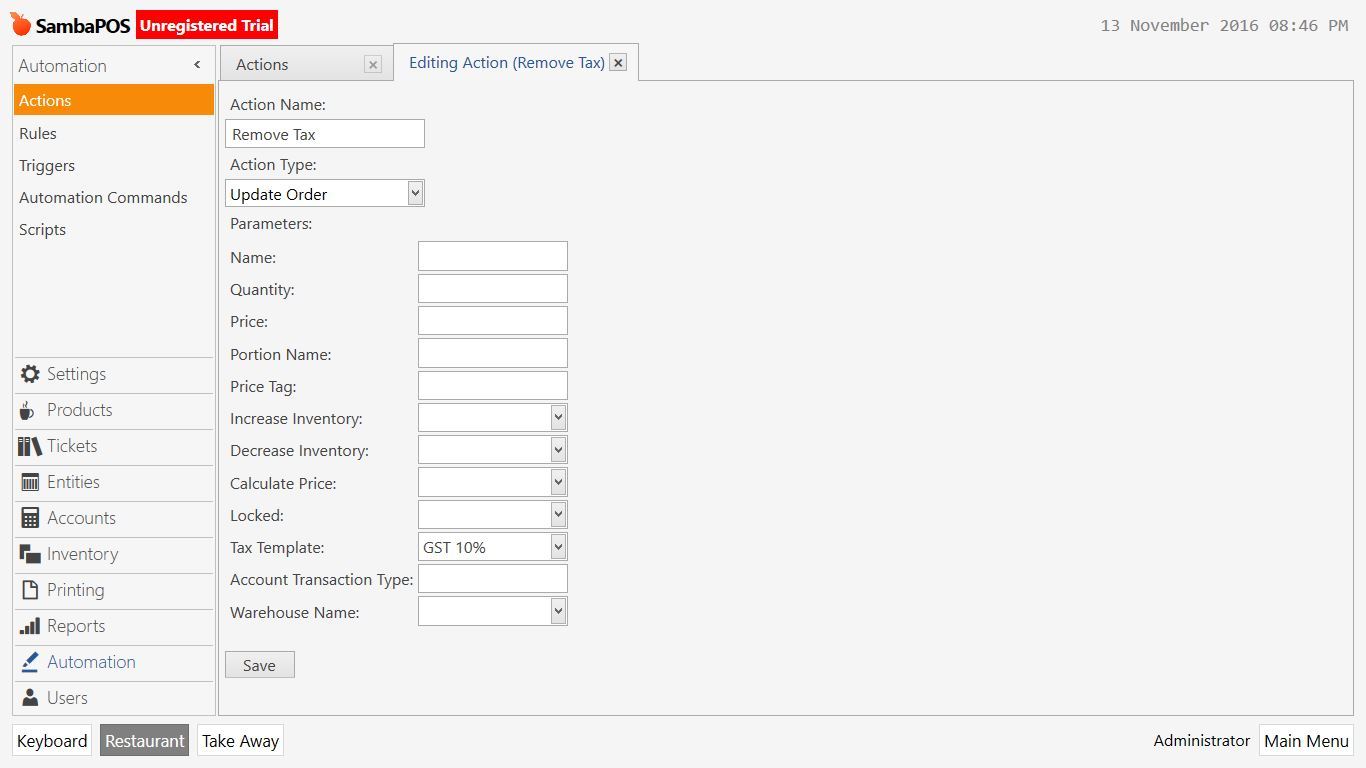The width and height of the screenshot is (1366, 768).
Task: Expand the Tax Template dropdown
Action: tap(558, 547)
